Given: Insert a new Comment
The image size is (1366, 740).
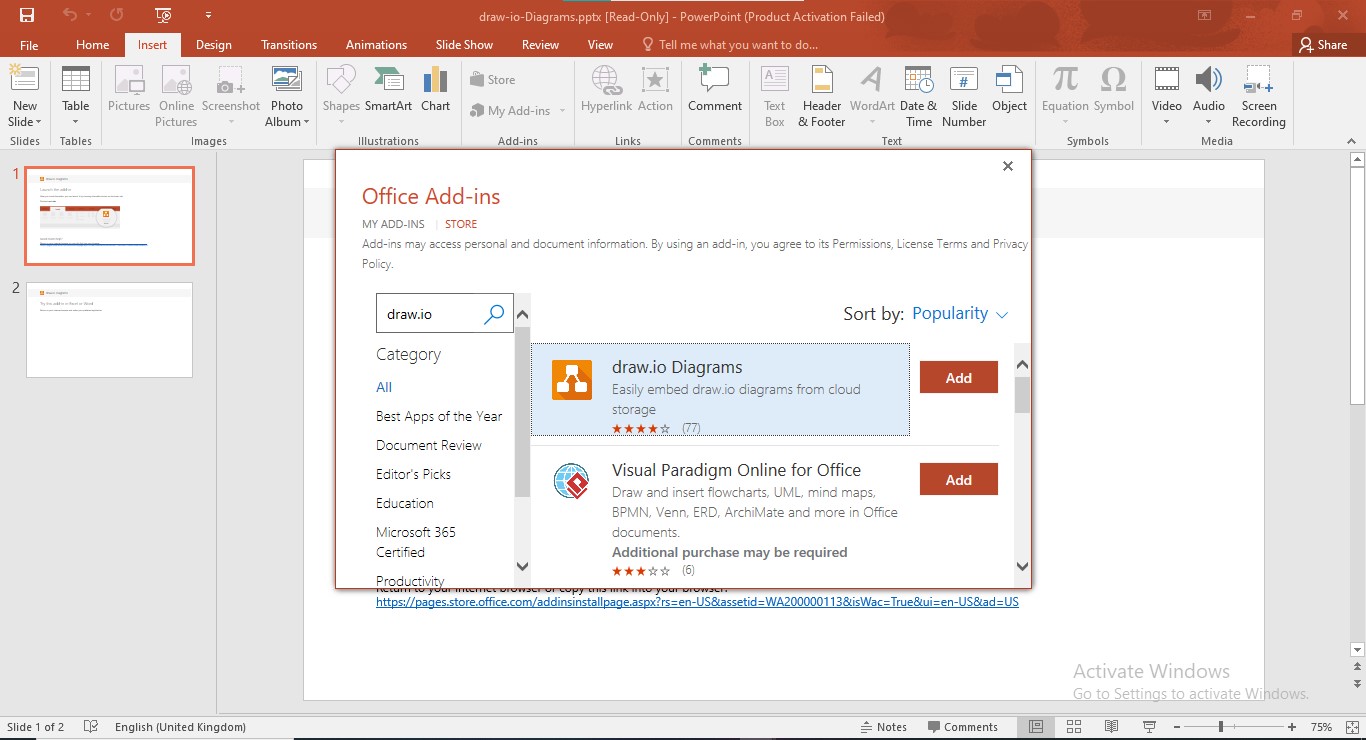Looking at the screenshot, I should click(x=715, y=89).
